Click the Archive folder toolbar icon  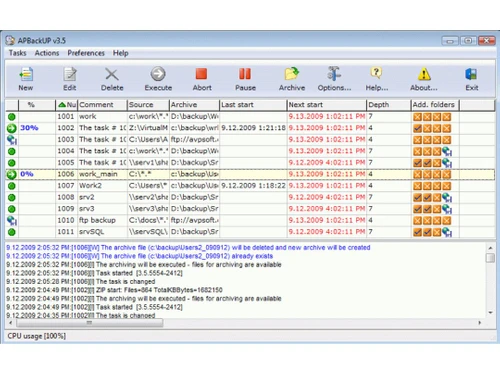pos(292,74)
